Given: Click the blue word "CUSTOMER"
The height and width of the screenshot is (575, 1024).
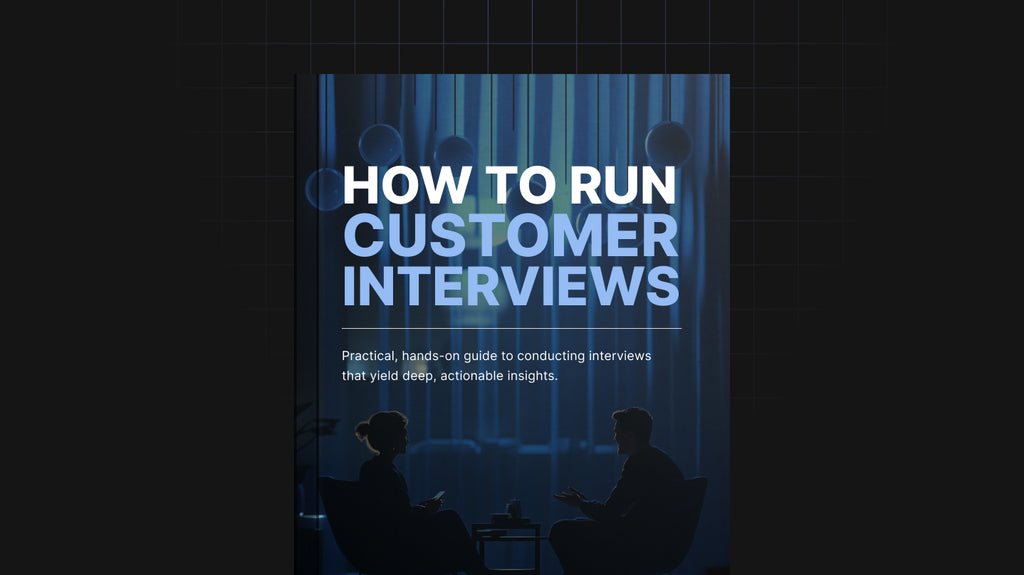Looking at the screenshot, I should click(510, 237).
